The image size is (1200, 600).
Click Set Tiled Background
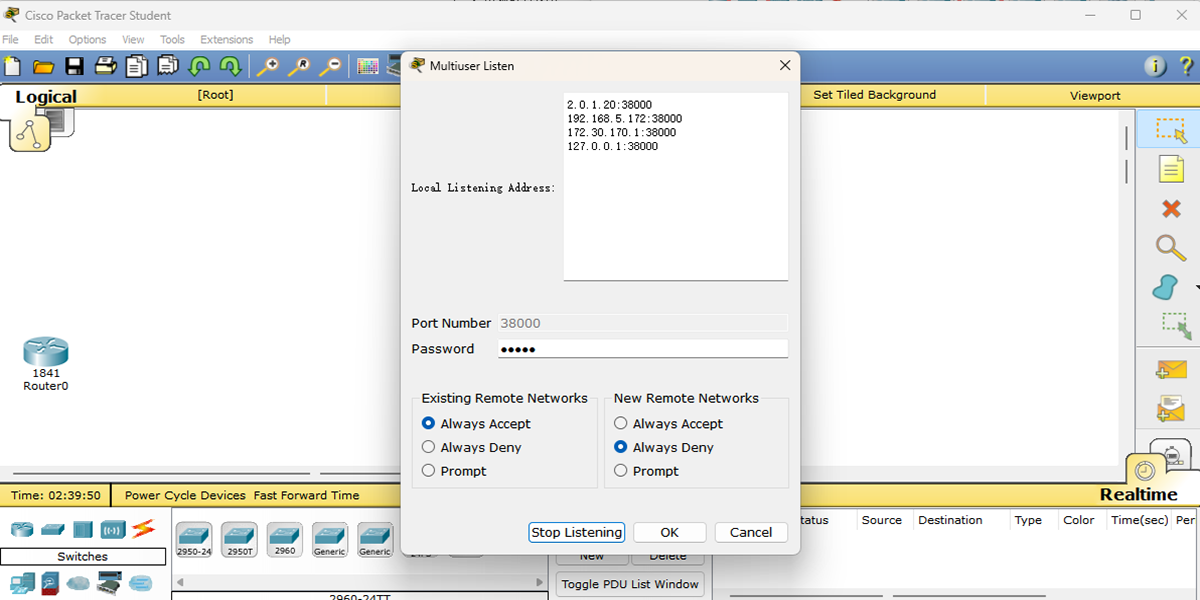[875, 95]
